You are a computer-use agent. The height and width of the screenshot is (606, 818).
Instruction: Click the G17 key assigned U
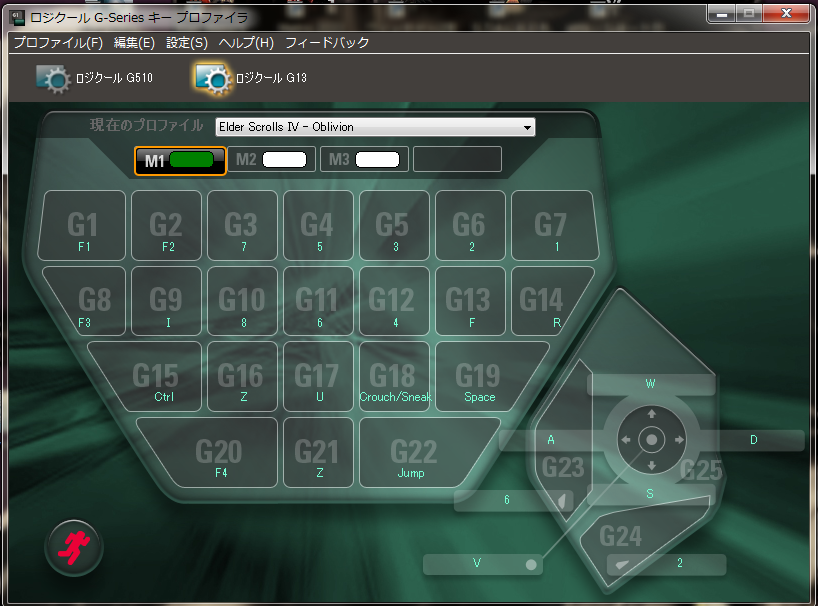click(318, 377)
